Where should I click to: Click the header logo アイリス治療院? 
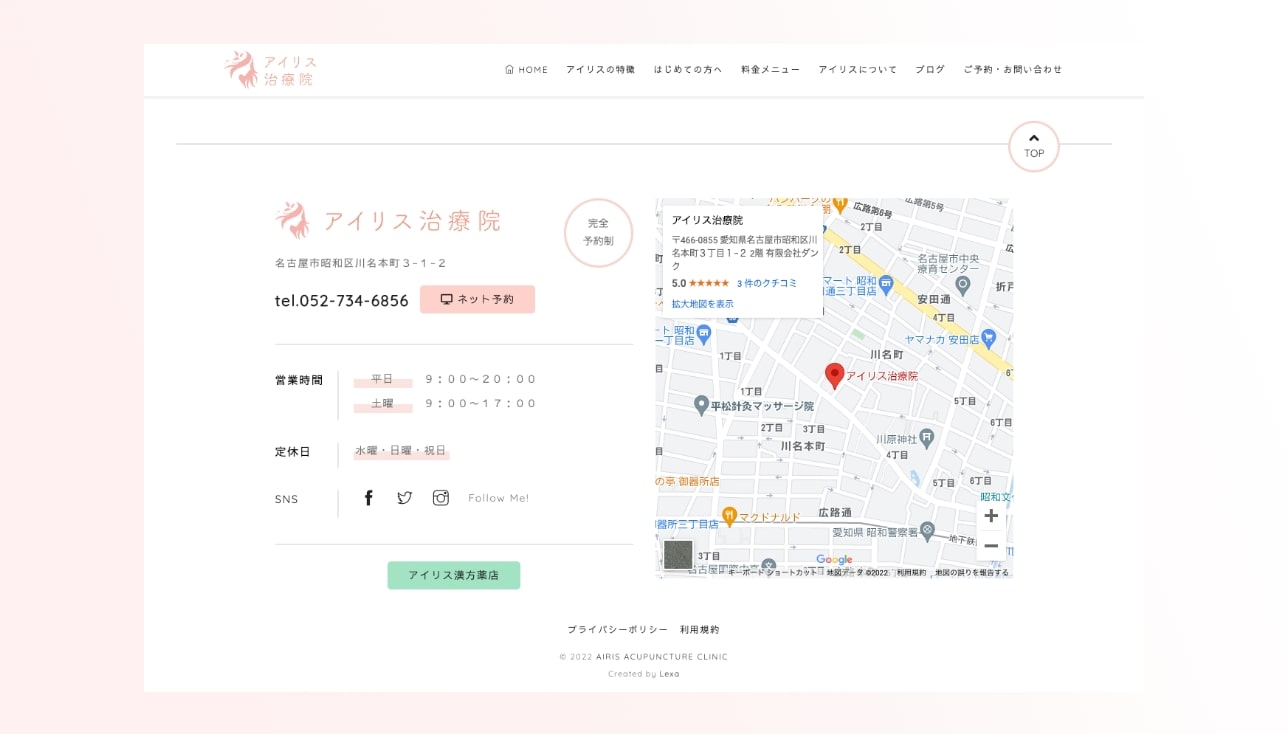(x=270, y=70)
